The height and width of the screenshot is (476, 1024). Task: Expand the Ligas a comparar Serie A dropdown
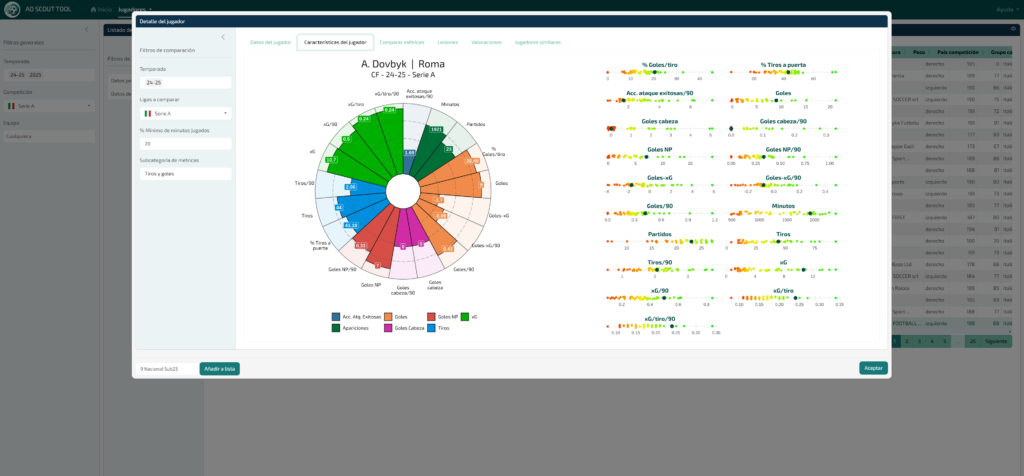click(x=185, y=113)
